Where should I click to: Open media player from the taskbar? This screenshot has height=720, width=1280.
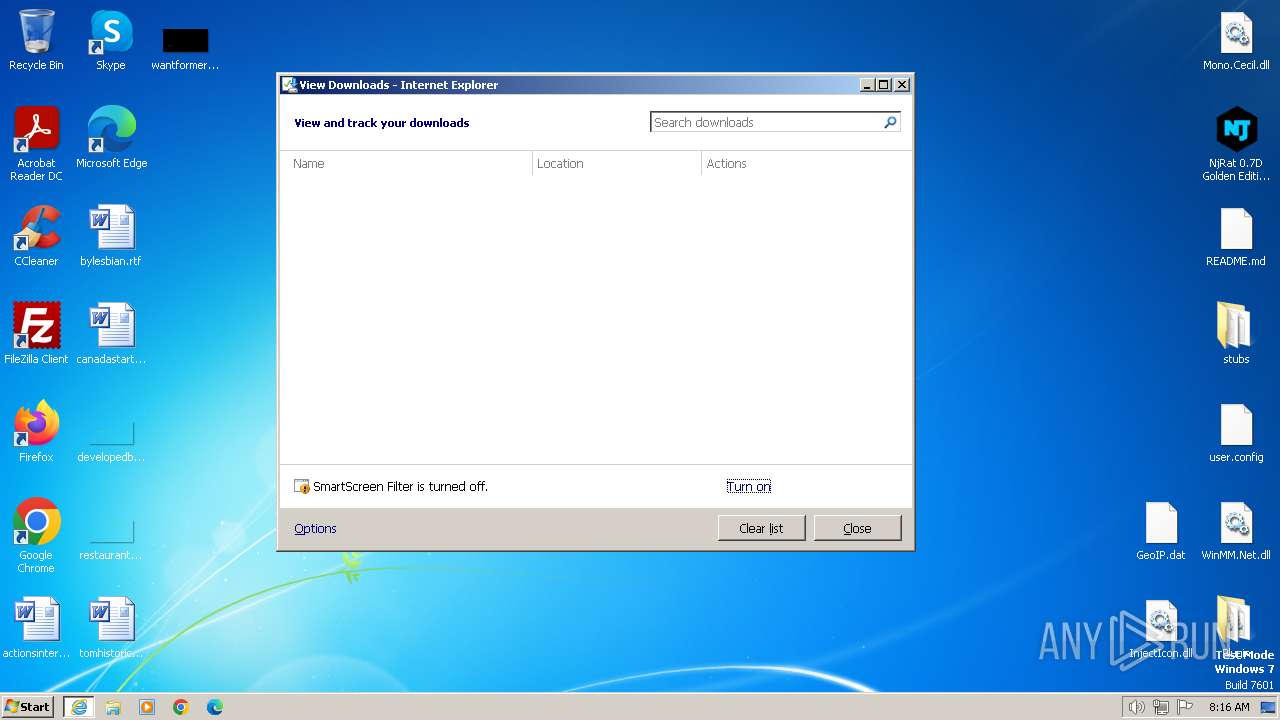pos(147,707)
